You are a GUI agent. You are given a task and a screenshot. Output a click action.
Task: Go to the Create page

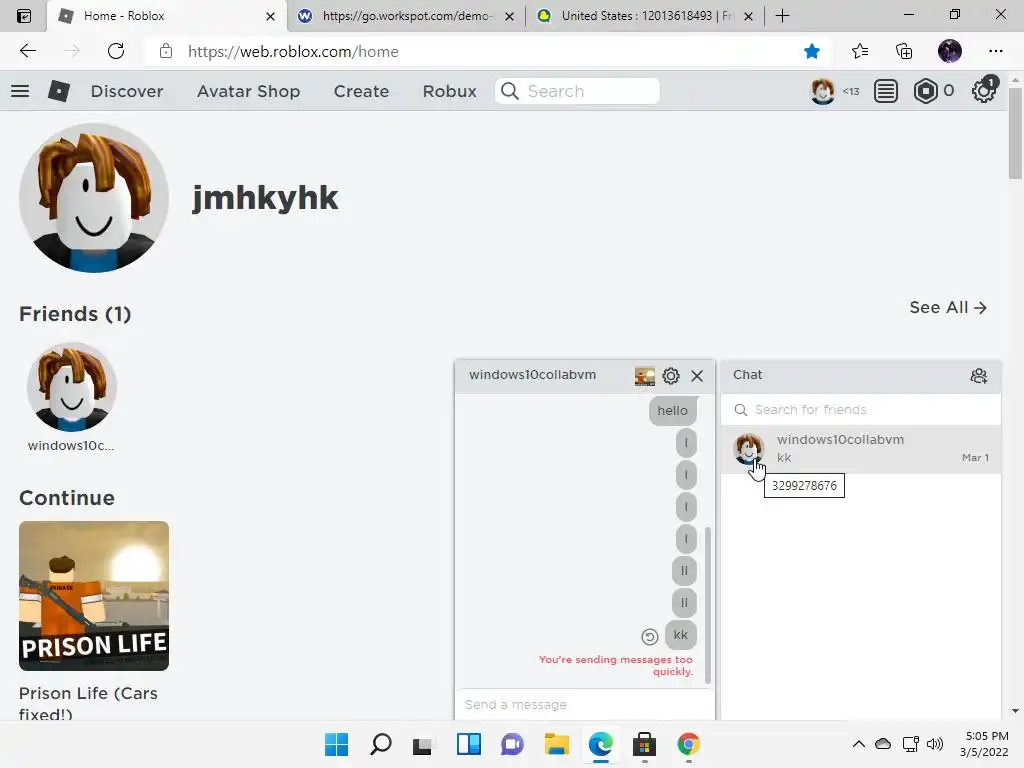tap(361, 91)
